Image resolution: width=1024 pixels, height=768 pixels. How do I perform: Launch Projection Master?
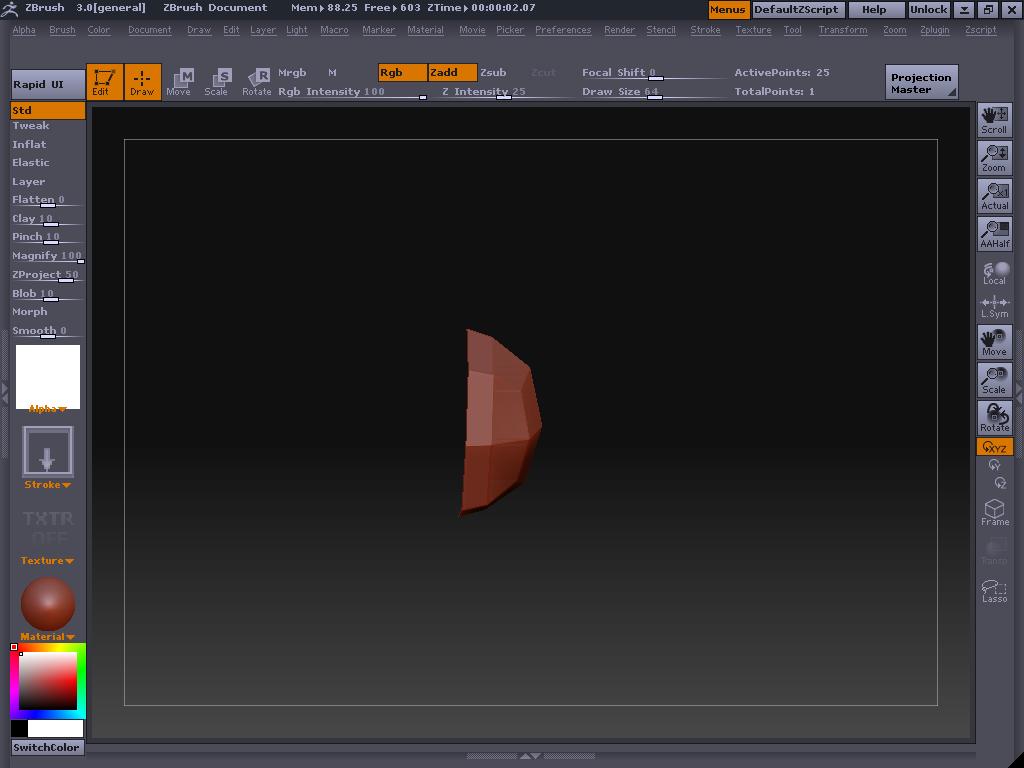coord(920,81)
